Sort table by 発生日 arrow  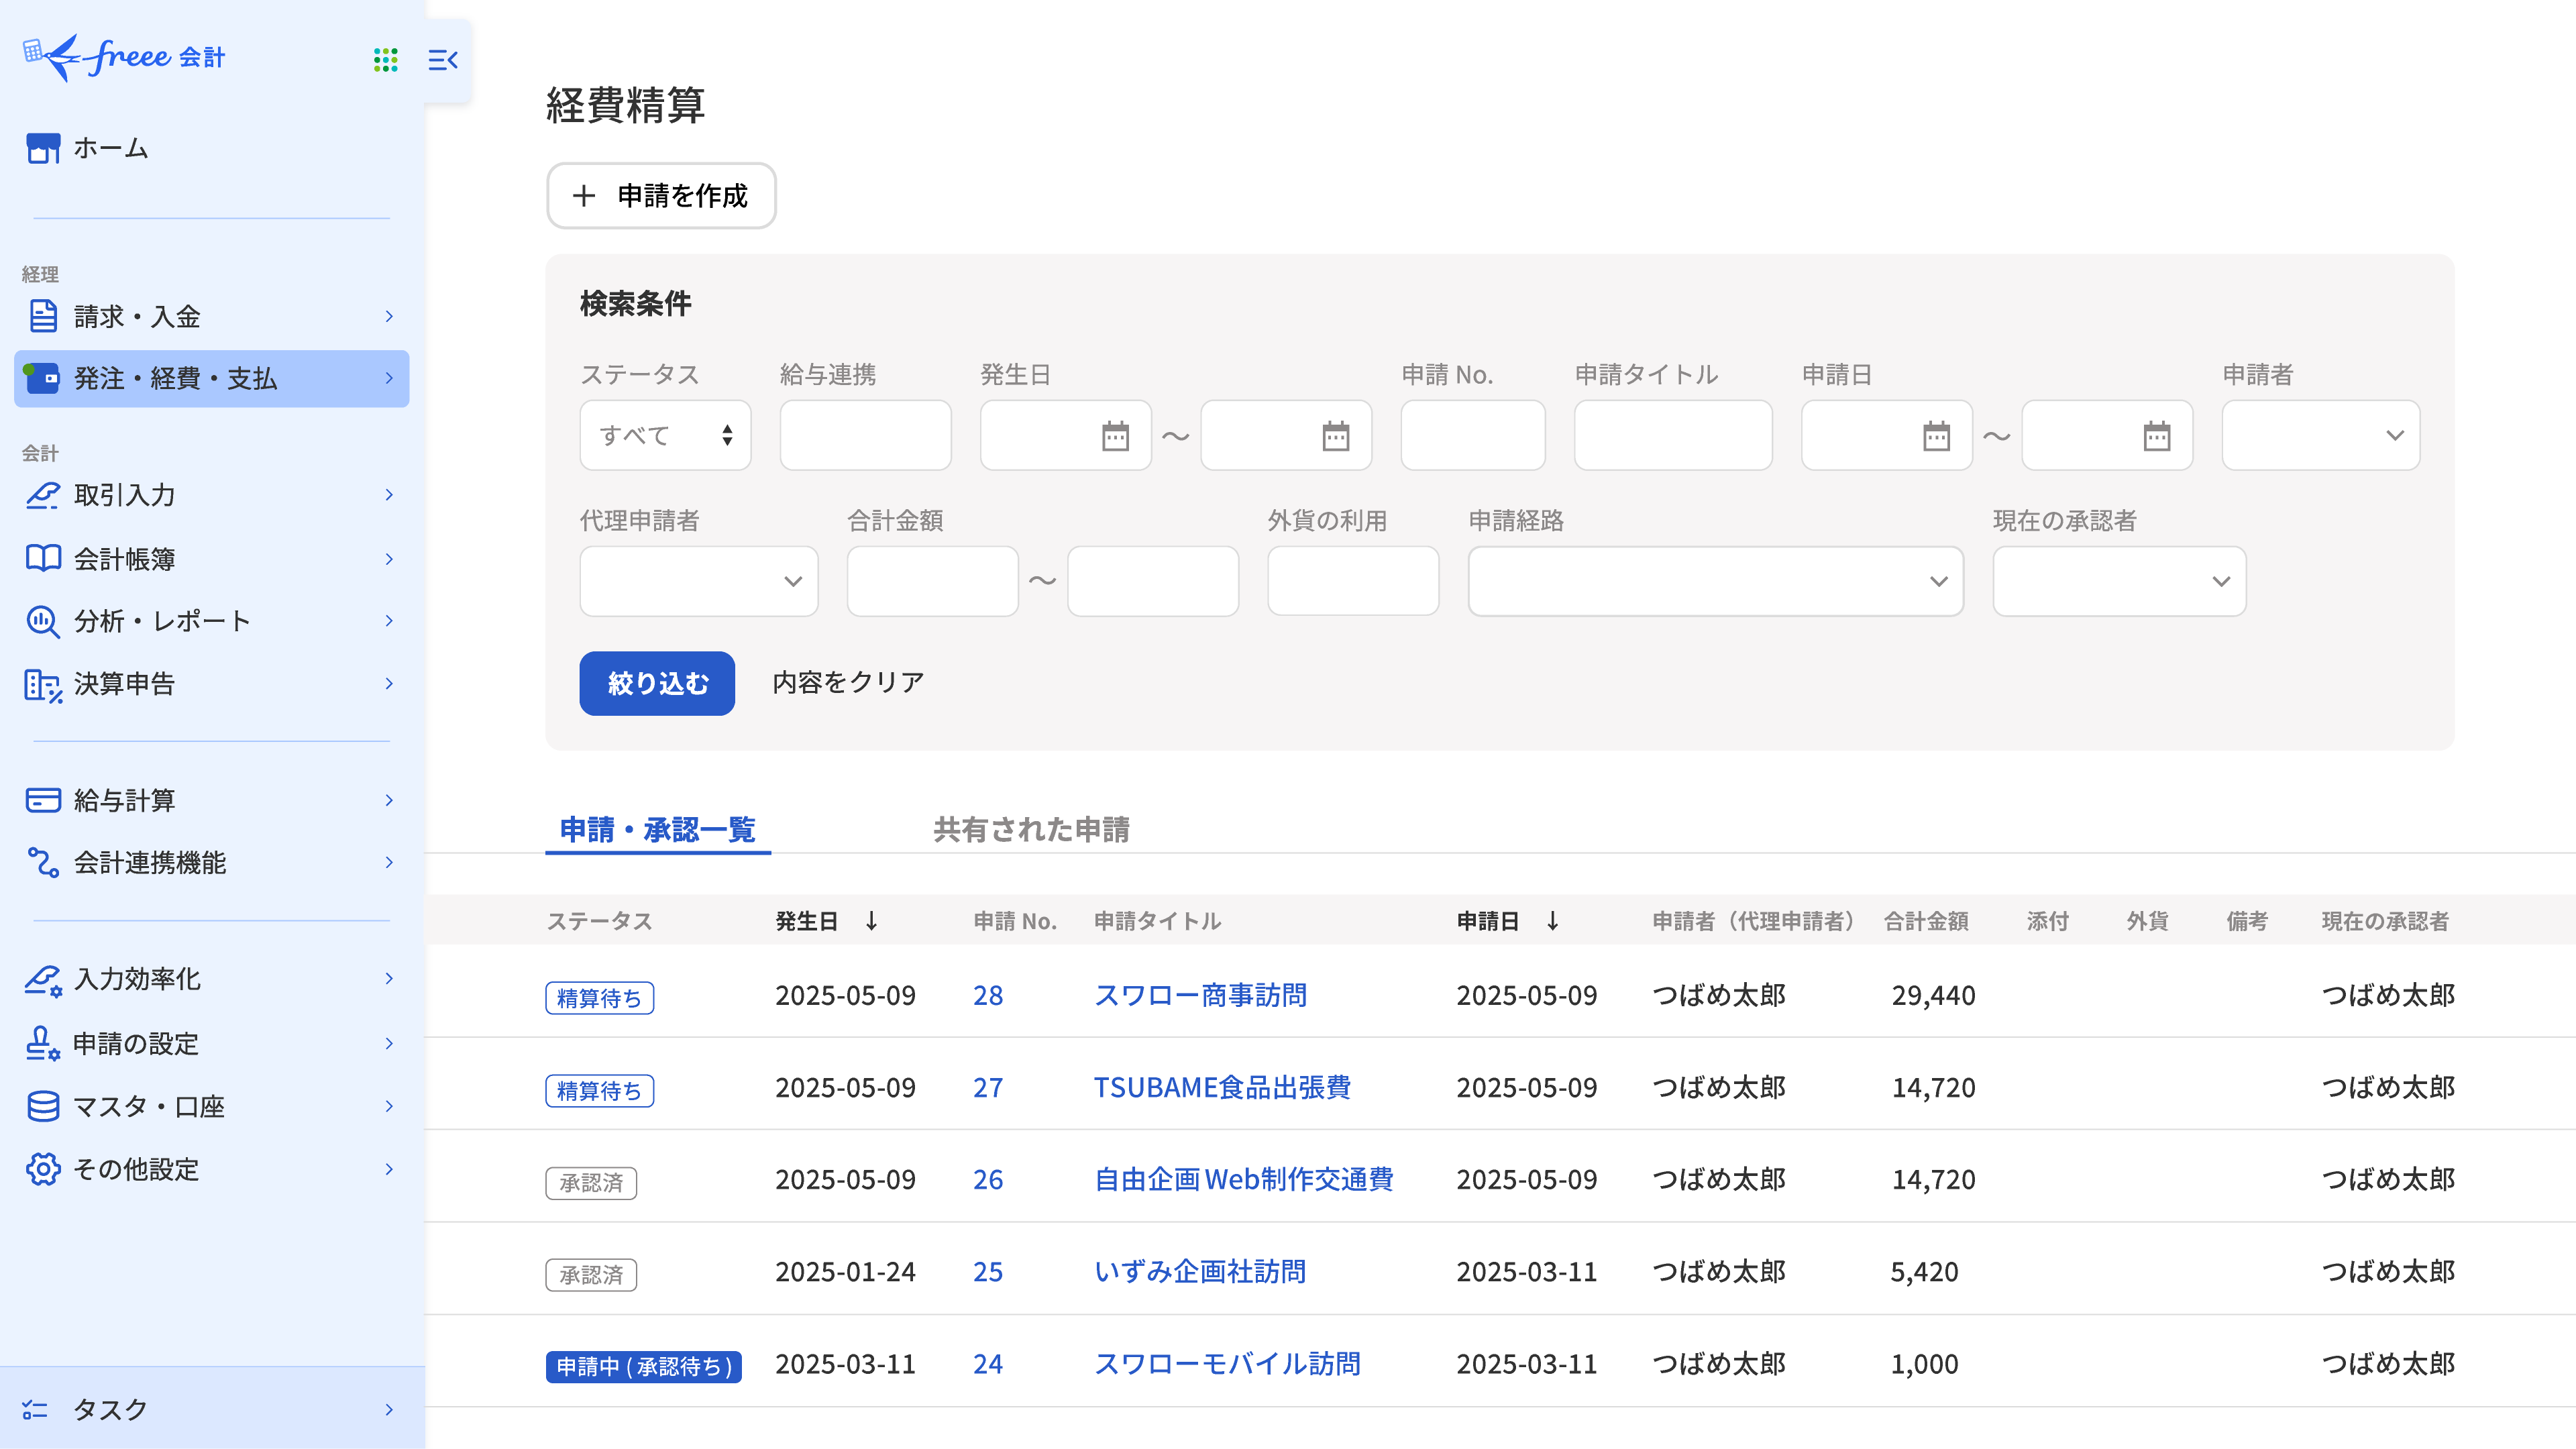(x=871, y=921)
